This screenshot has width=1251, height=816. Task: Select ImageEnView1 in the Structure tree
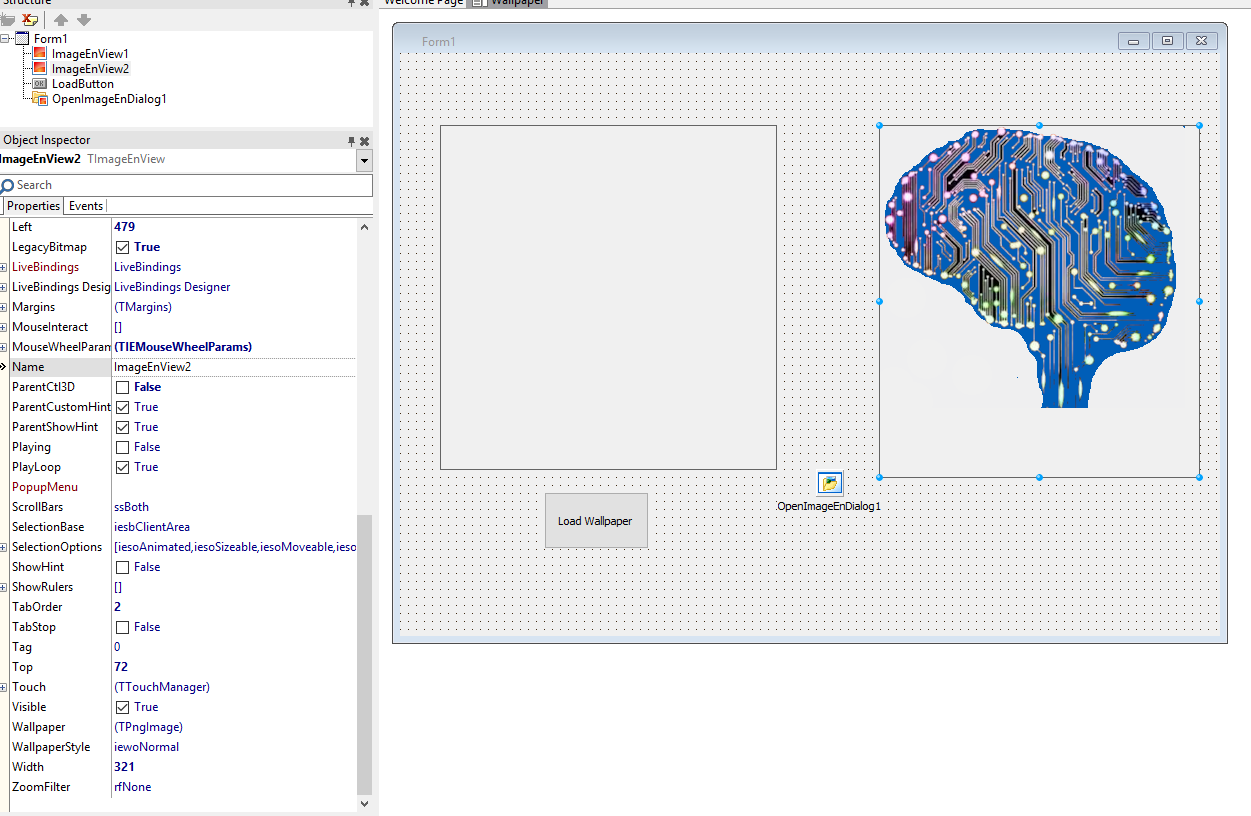pos(90,53)
